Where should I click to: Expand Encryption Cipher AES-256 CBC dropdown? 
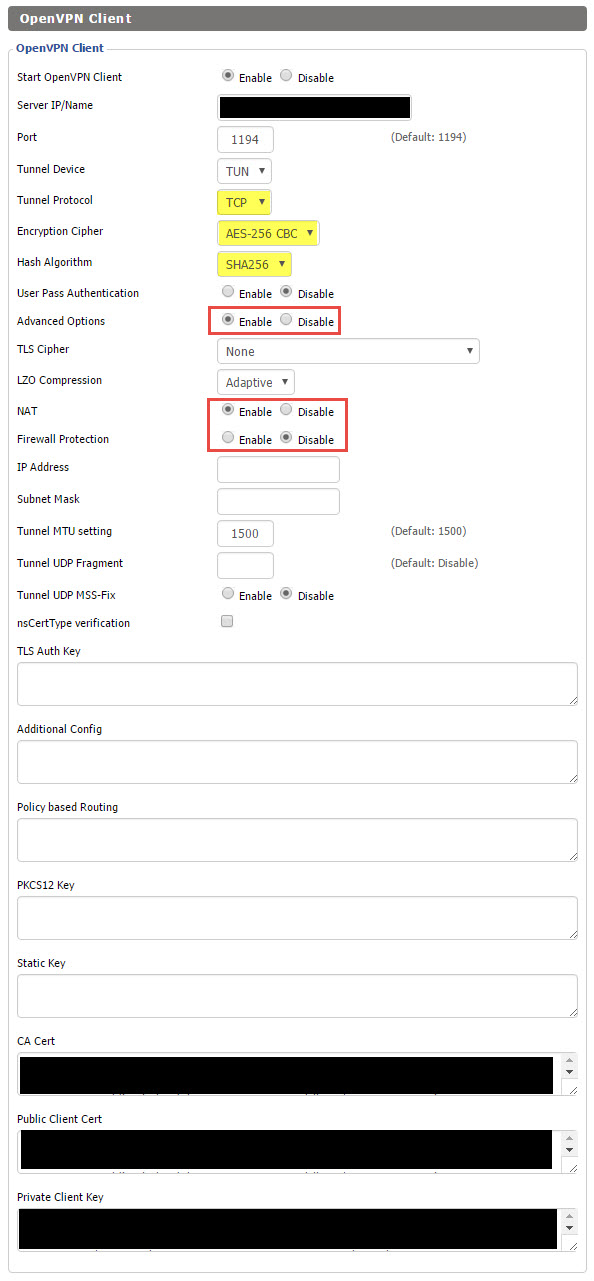coord(268,233)
